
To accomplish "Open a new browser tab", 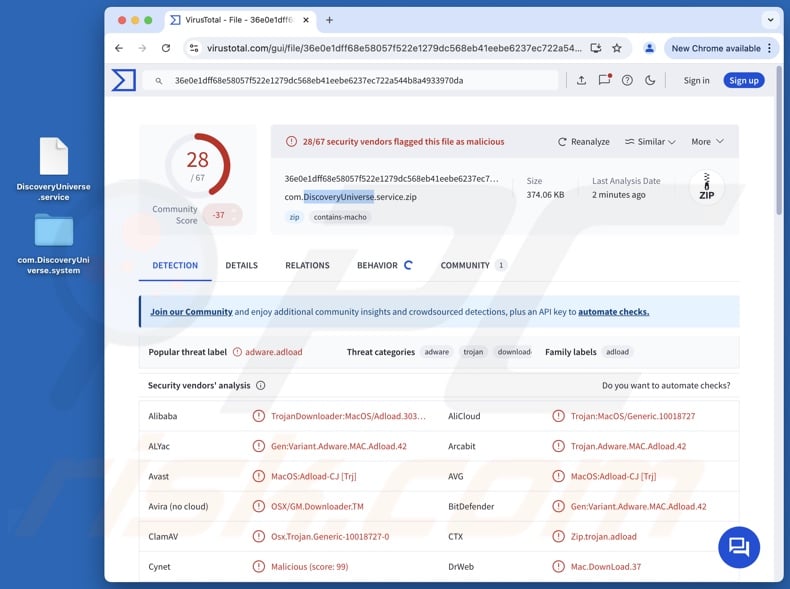I will (x=330, y=20).
